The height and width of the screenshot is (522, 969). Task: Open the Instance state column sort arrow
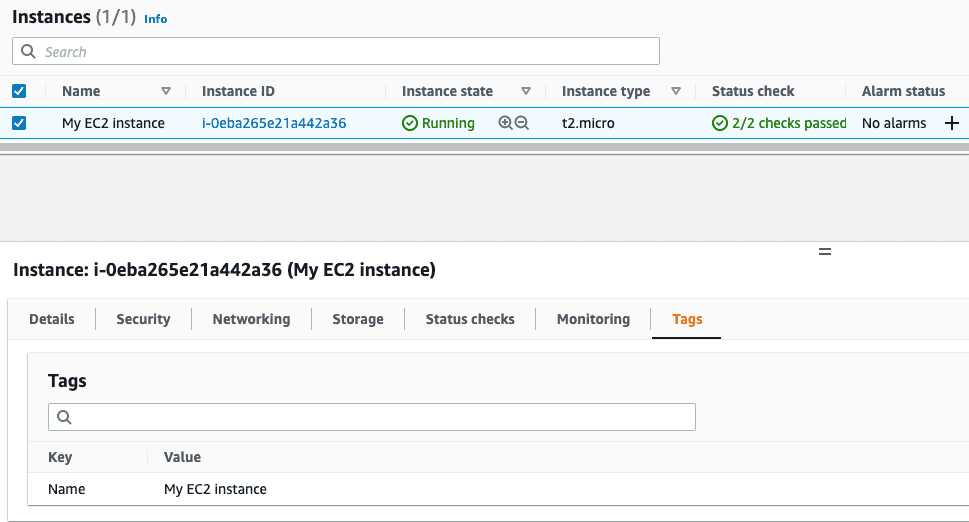click(x=526, y=91)
